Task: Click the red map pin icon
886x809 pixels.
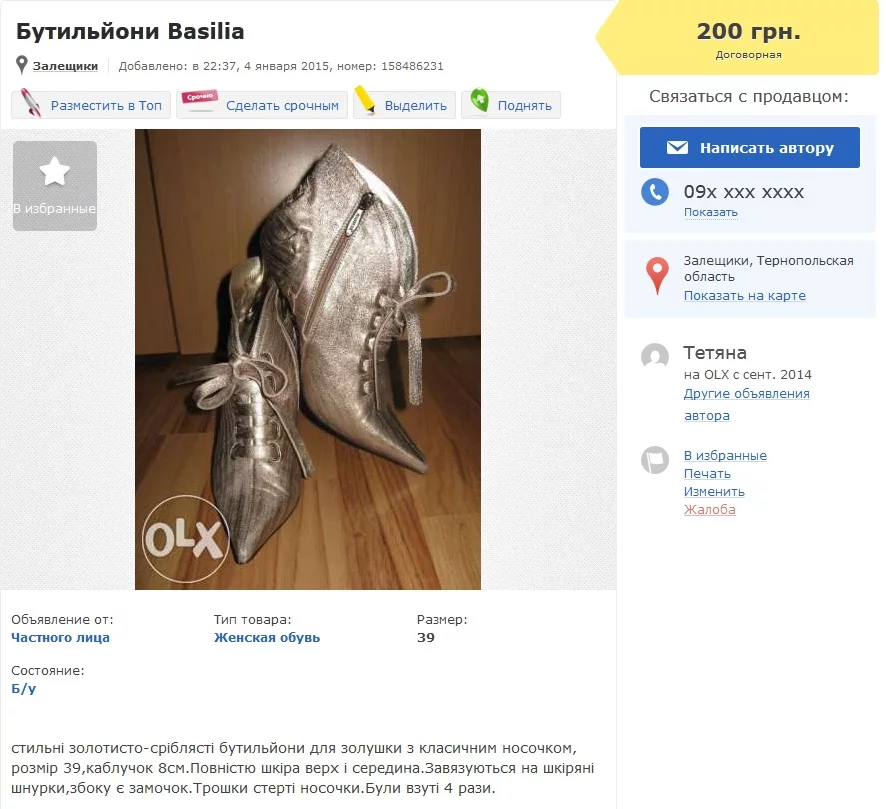Action: coord(656,275)
